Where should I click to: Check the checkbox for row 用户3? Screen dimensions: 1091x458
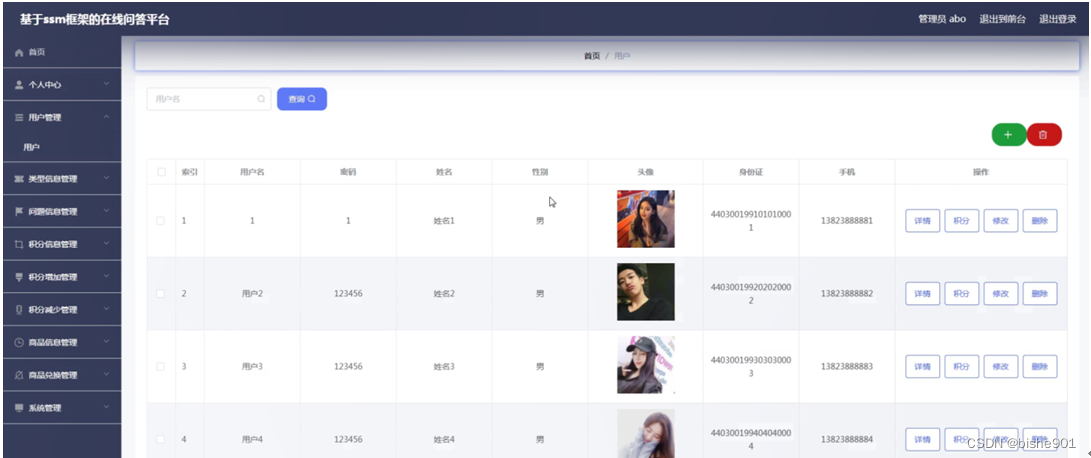coord(161,366)
